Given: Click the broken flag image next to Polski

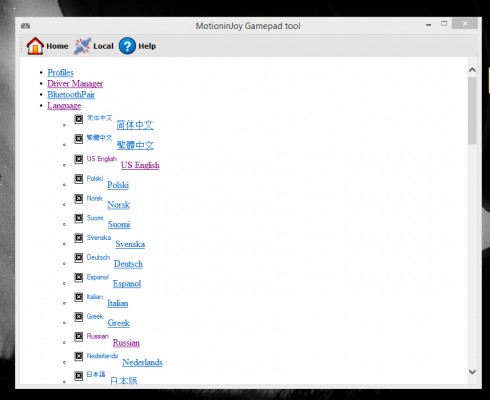Looking at the screenshot, I should (x=78, y=179).
